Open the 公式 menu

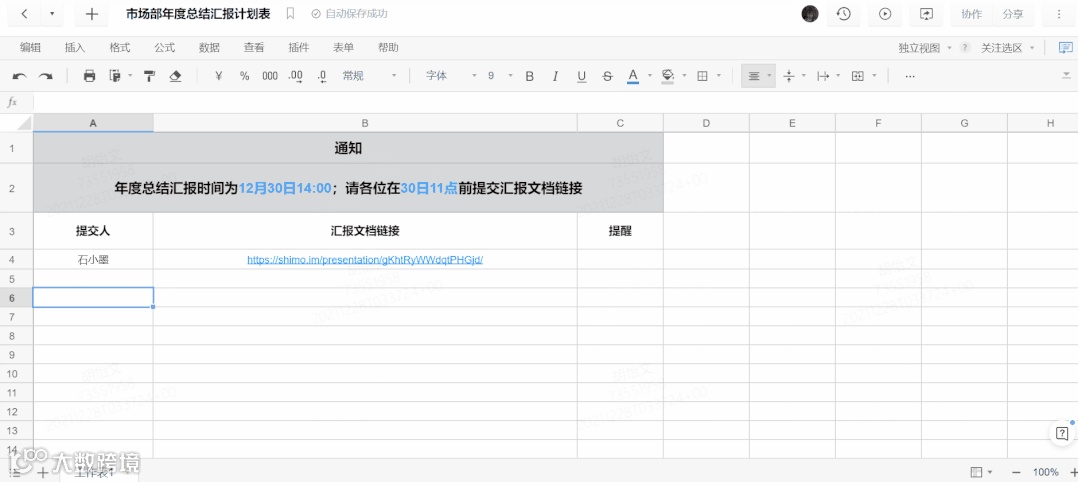[x=164, y=47]
